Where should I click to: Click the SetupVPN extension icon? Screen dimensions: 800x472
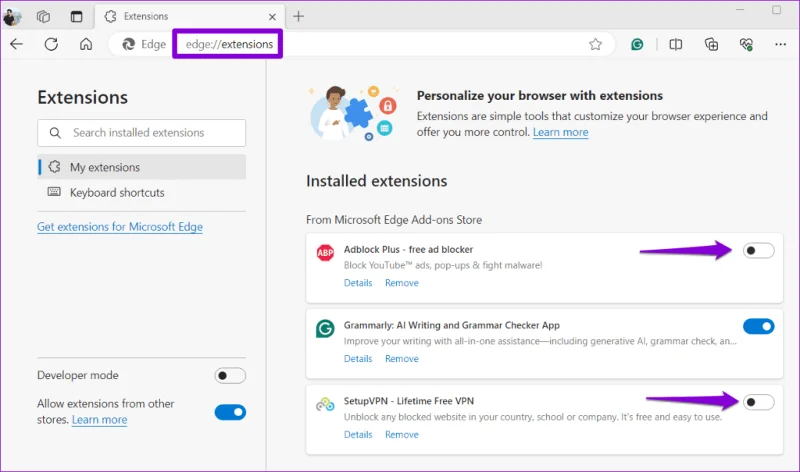tap(325, 405)
